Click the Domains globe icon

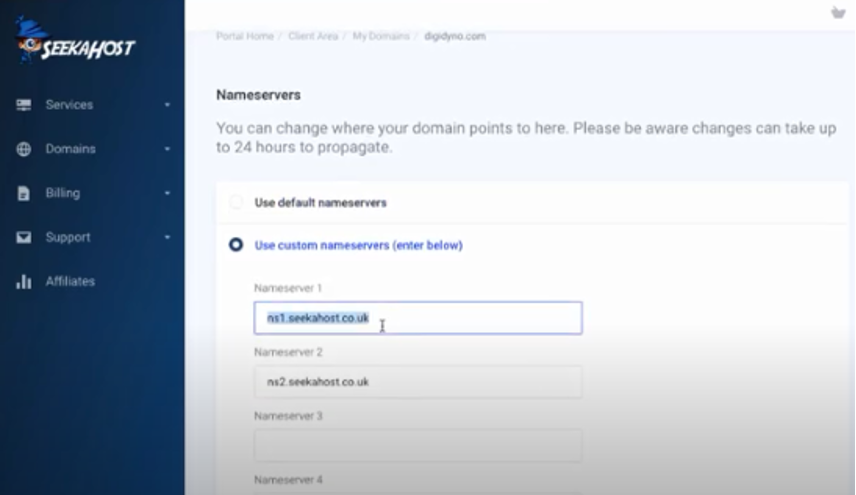(23, 149)
